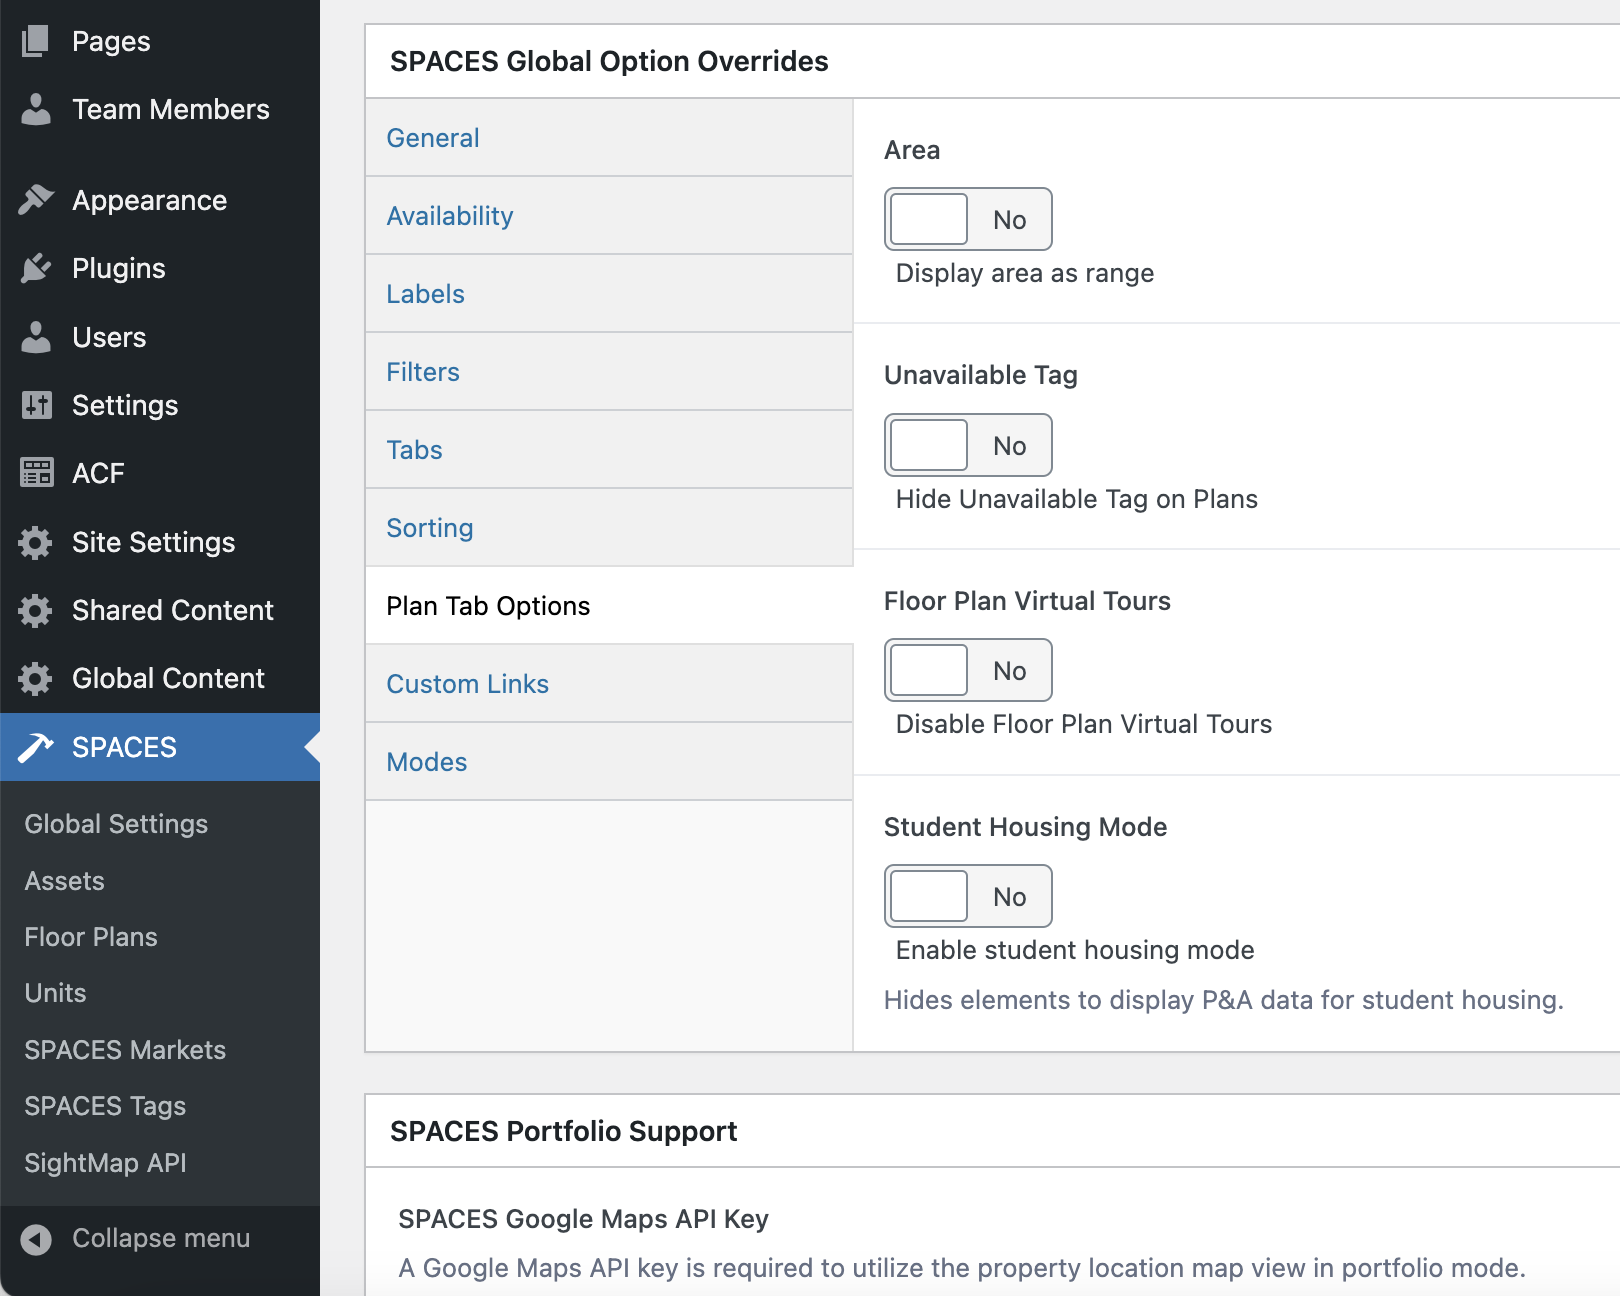Image resolution: width=1620 pixels, height=1296 pixels.
Task: Toggle the Floor Plan Virtual Tours switch
Action: 968,670
